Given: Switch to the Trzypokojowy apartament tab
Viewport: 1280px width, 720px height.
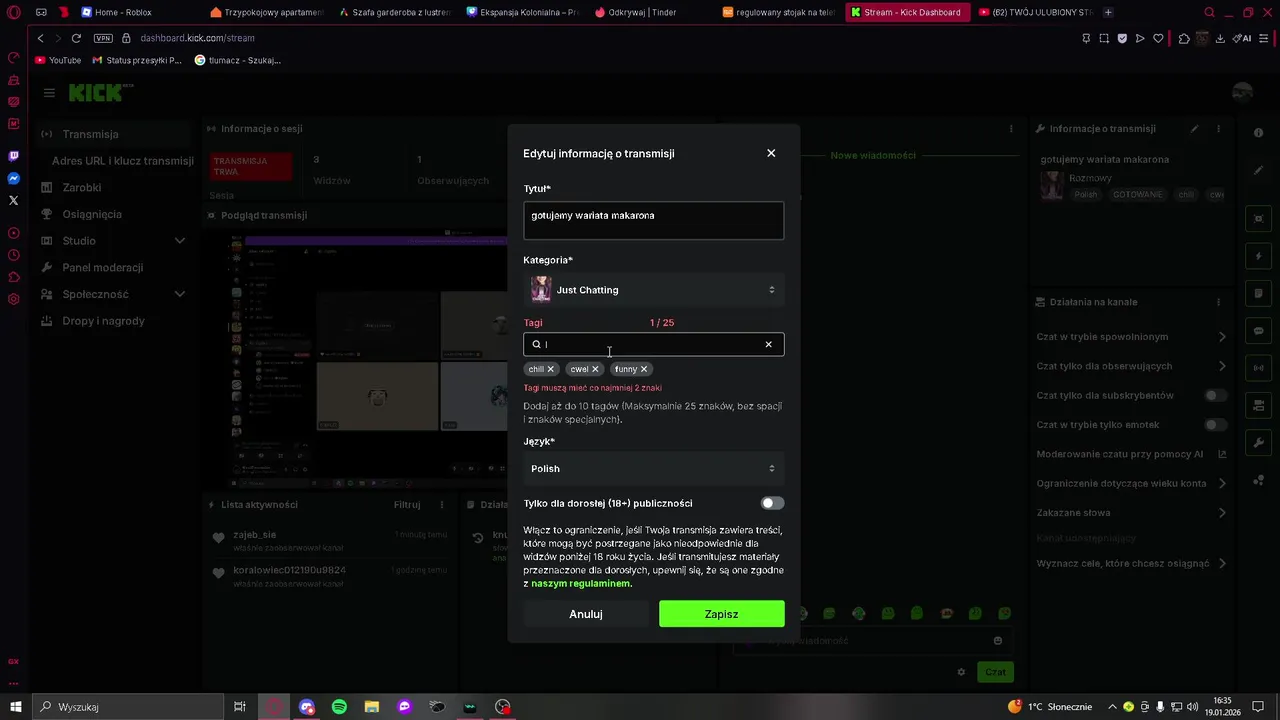Looking at the screenshot, I should coord(267,12).
